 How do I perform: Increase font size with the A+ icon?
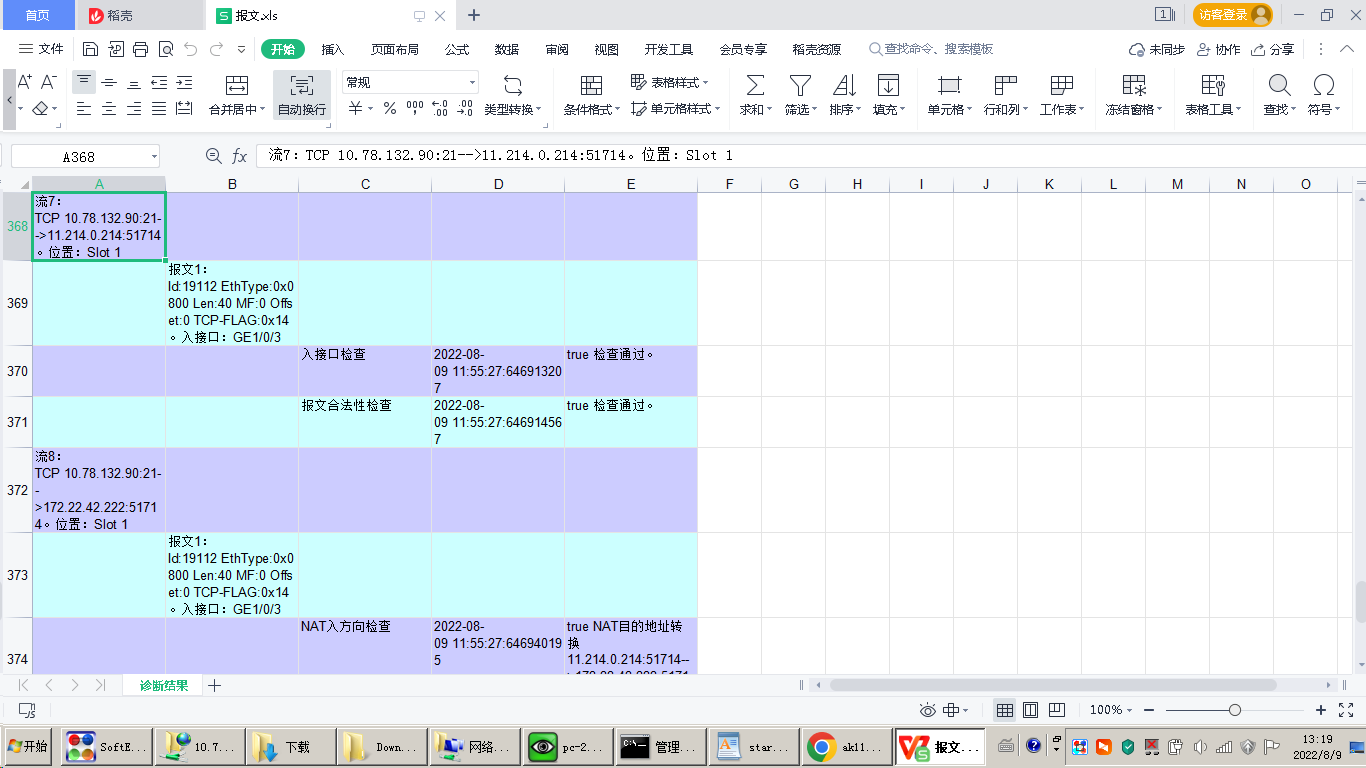25,82
